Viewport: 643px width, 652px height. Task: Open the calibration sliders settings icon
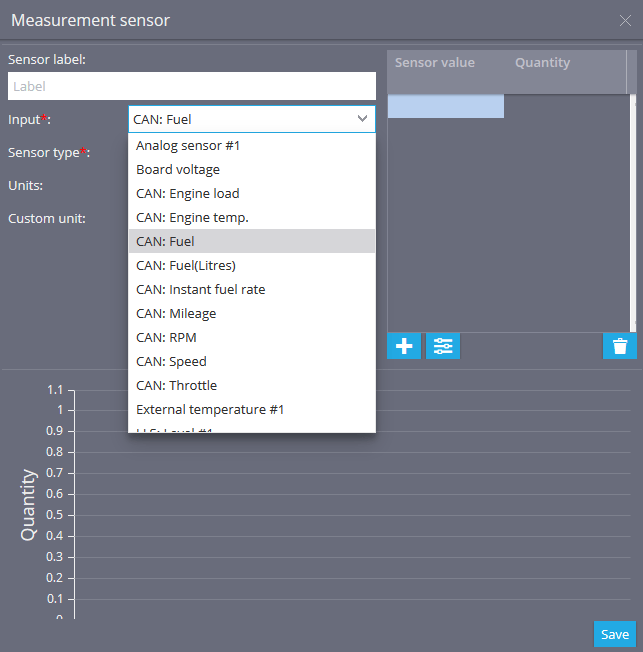click(443, 346)
